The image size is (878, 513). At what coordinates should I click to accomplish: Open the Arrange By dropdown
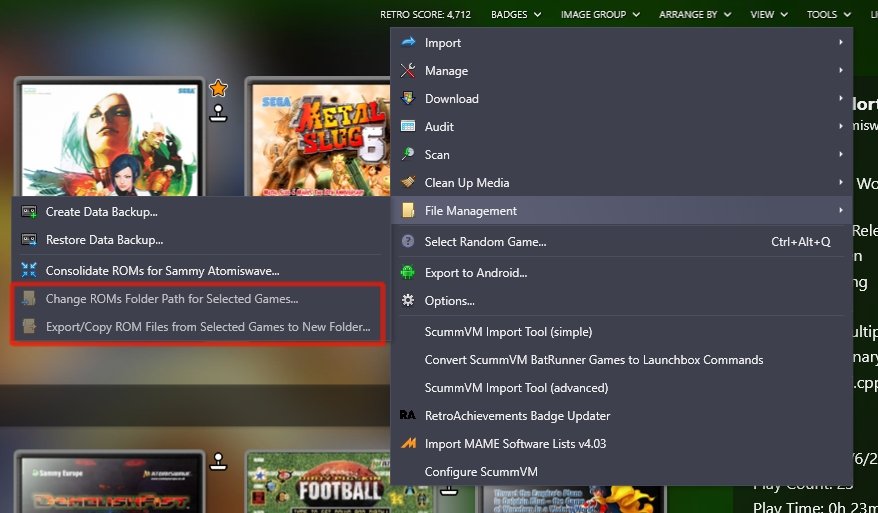tap(695, 15)
